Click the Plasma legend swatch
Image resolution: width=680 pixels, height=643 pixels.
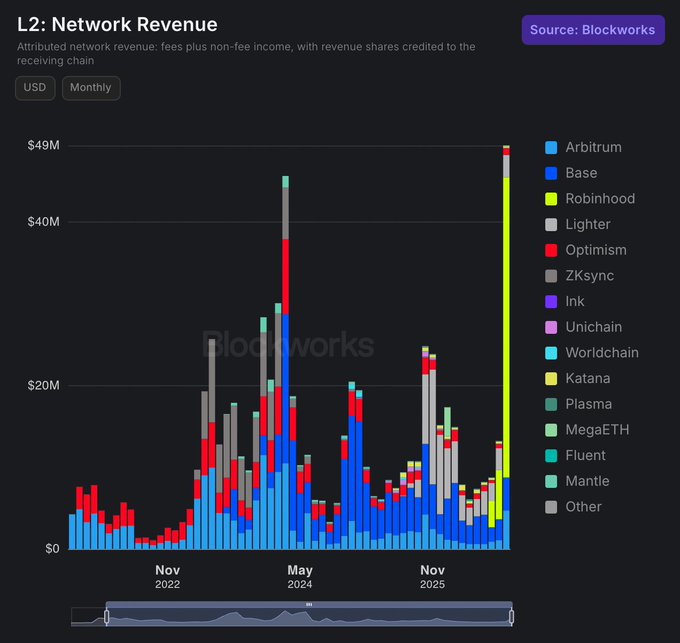tap(551, 404)
